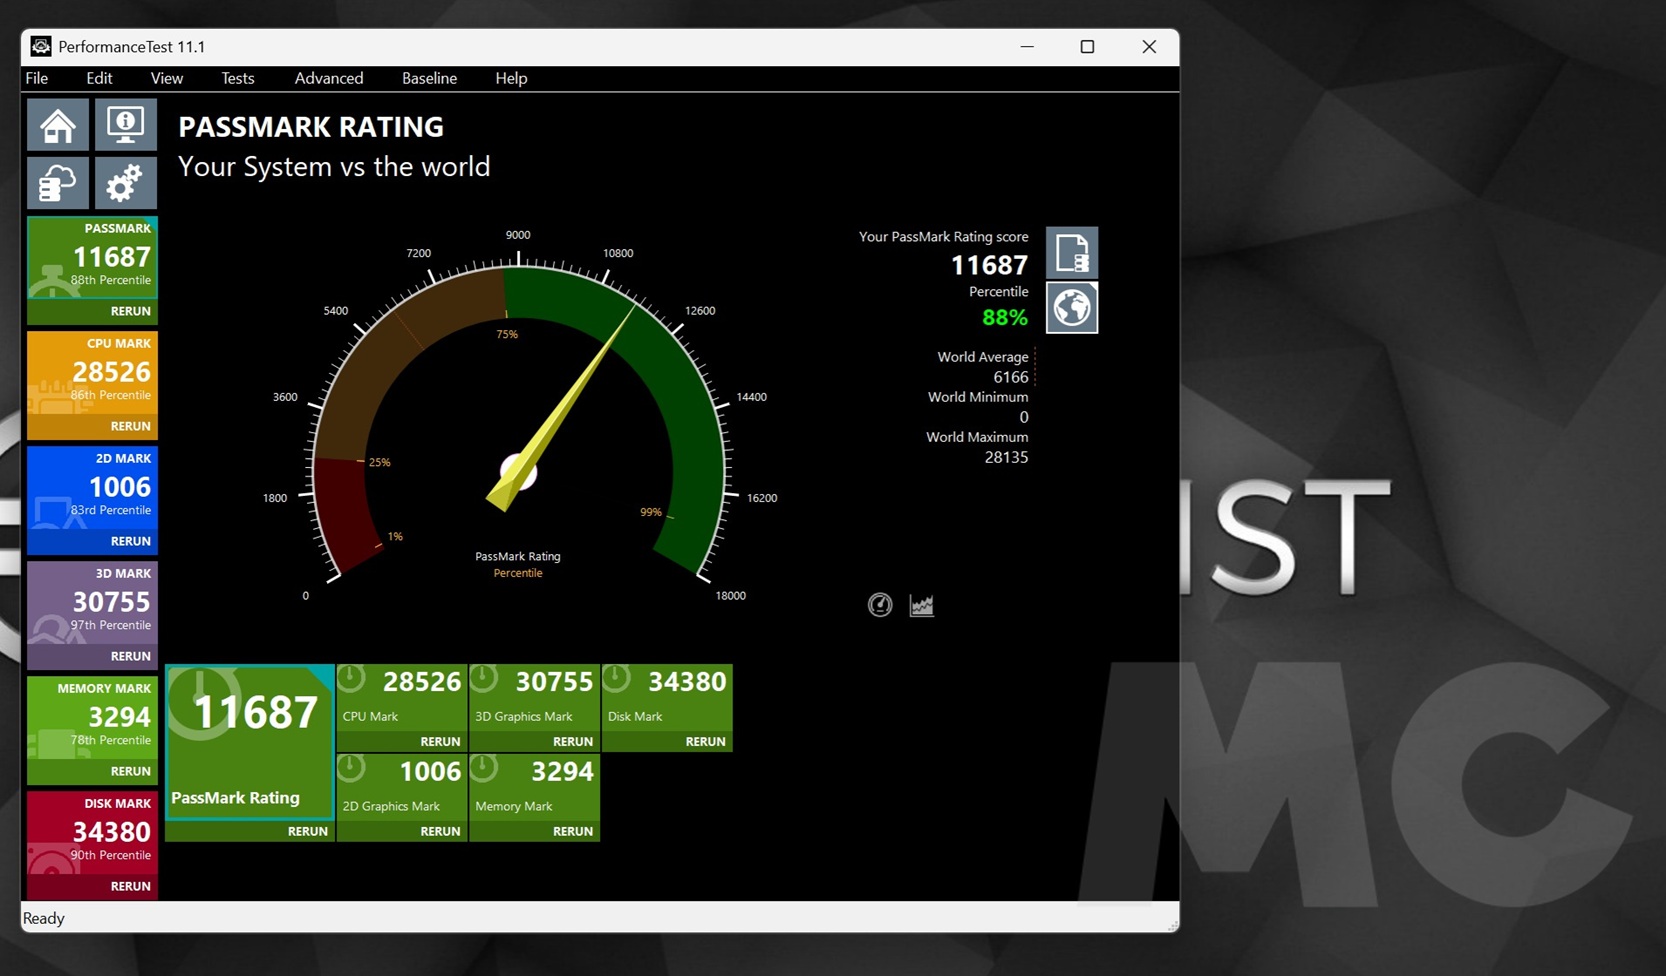Click the PASSMARK RATING heading
The width and height of the screenshot is (1666, 976).
click(x=311, y=127)
